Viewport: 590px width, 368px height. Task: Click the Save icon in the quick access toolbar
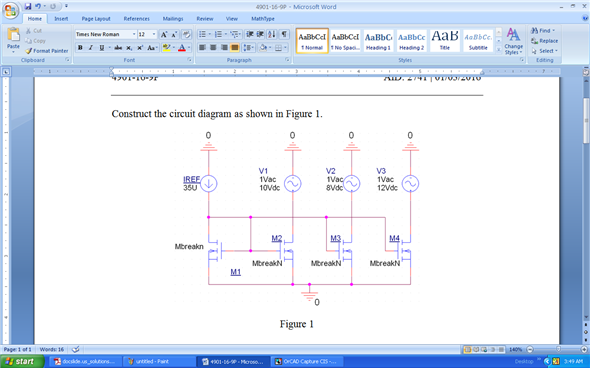(x=28, y=6)
